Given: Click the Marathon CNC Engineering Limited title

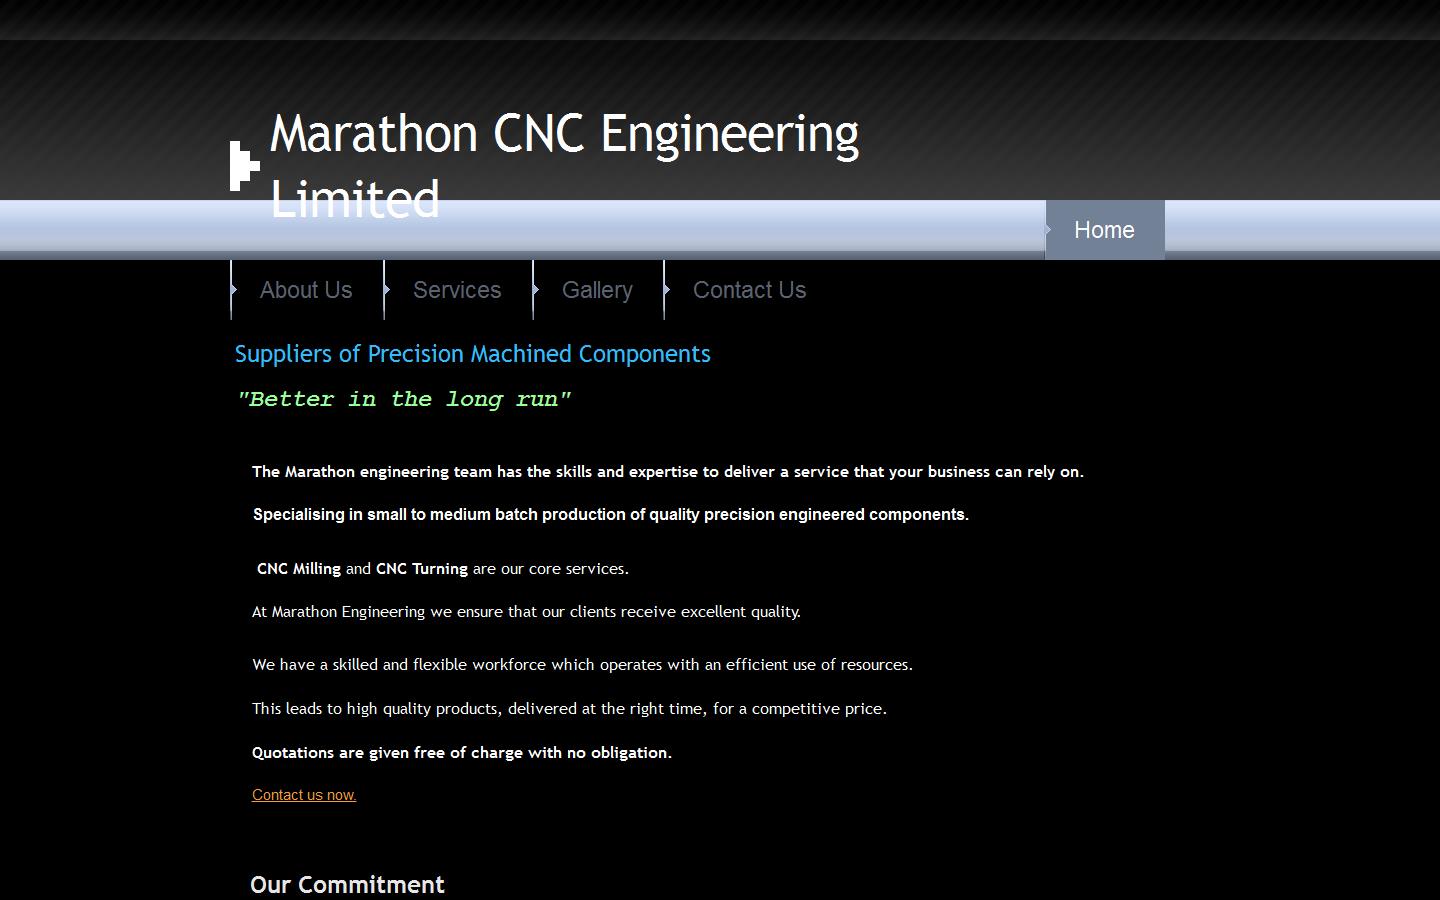Looking at the screenshot, I should (x=563, y=133).
